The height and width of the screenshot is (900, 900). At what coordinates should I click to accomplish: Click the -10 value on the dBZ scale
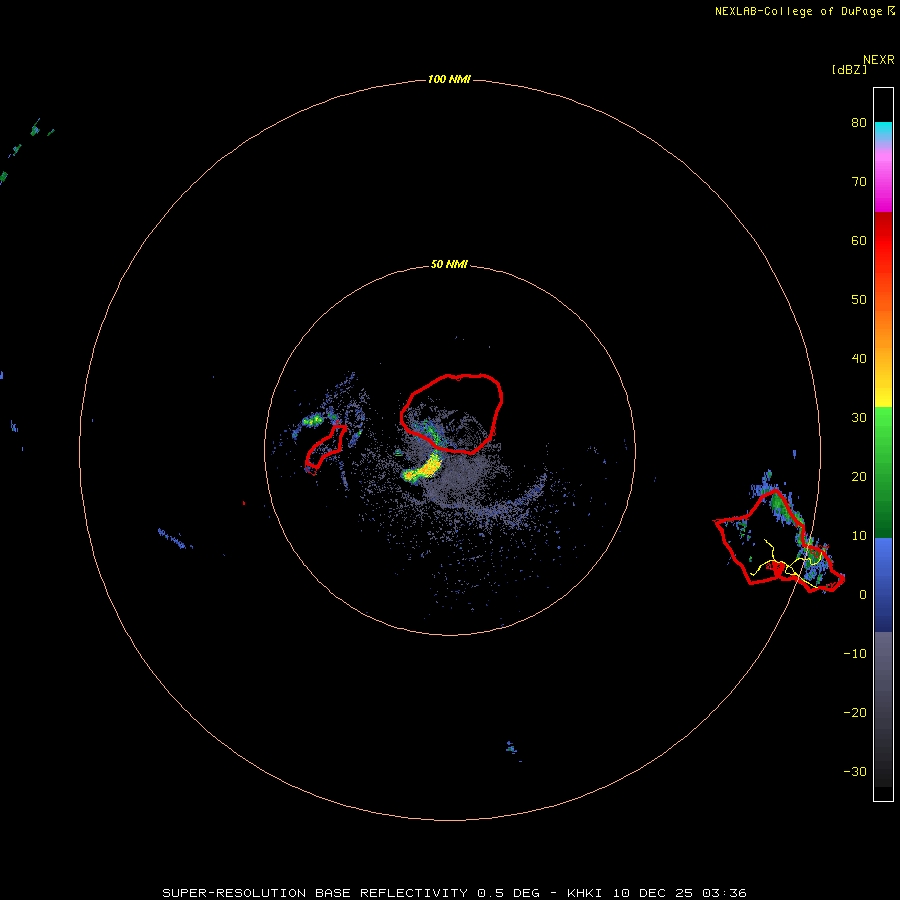tap(855, 654)
